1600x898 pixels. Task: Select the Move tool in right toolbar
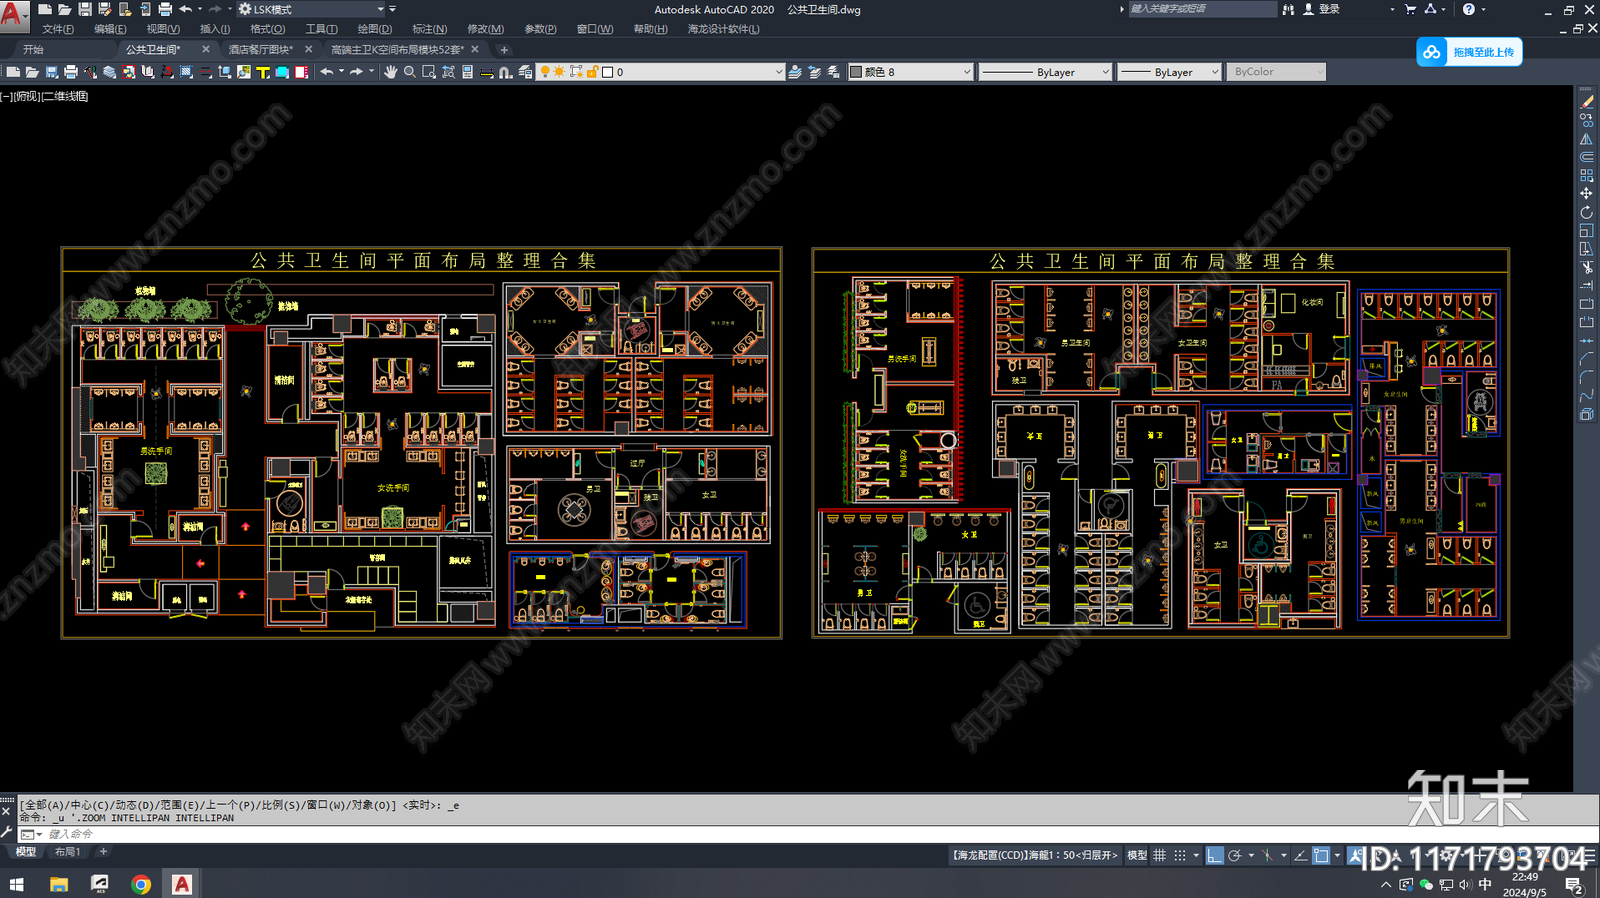[x=1587, y=193]
